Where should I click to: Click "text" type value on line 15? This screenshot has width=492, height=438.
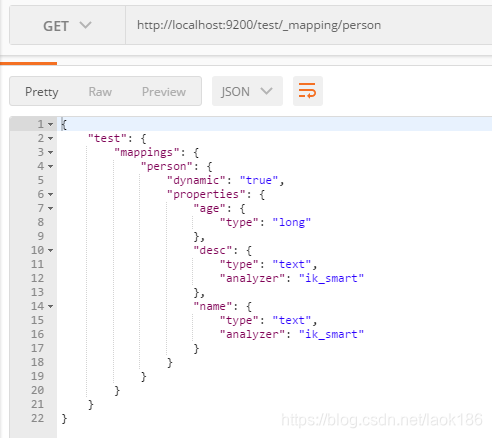292,320
